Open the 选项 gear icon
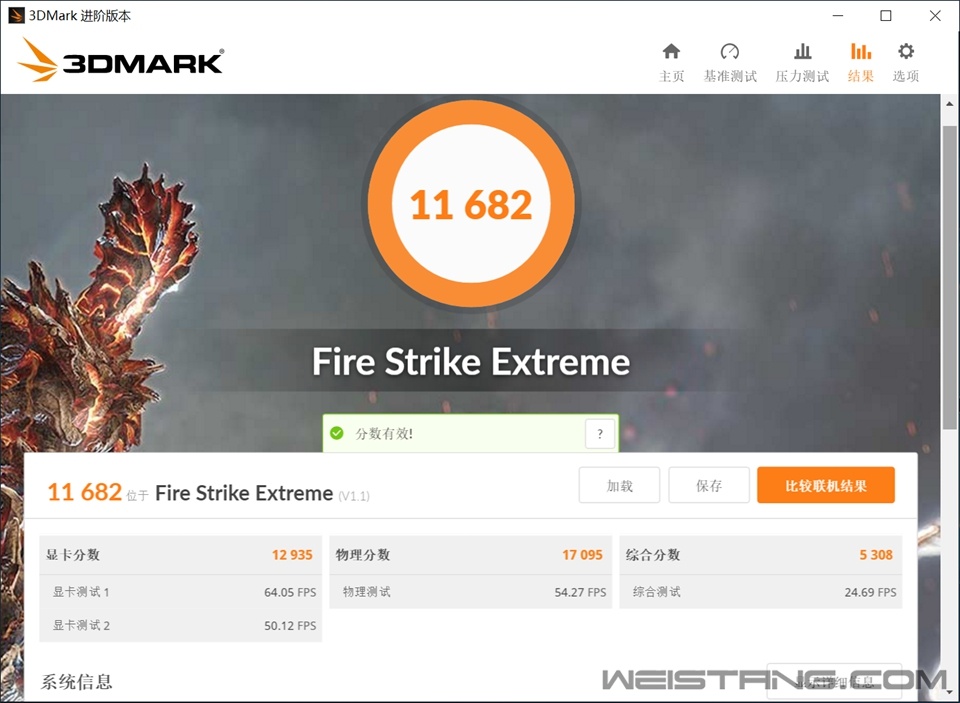Image resolution: width=960 pixels, height=703 pixels. [906, 51]
